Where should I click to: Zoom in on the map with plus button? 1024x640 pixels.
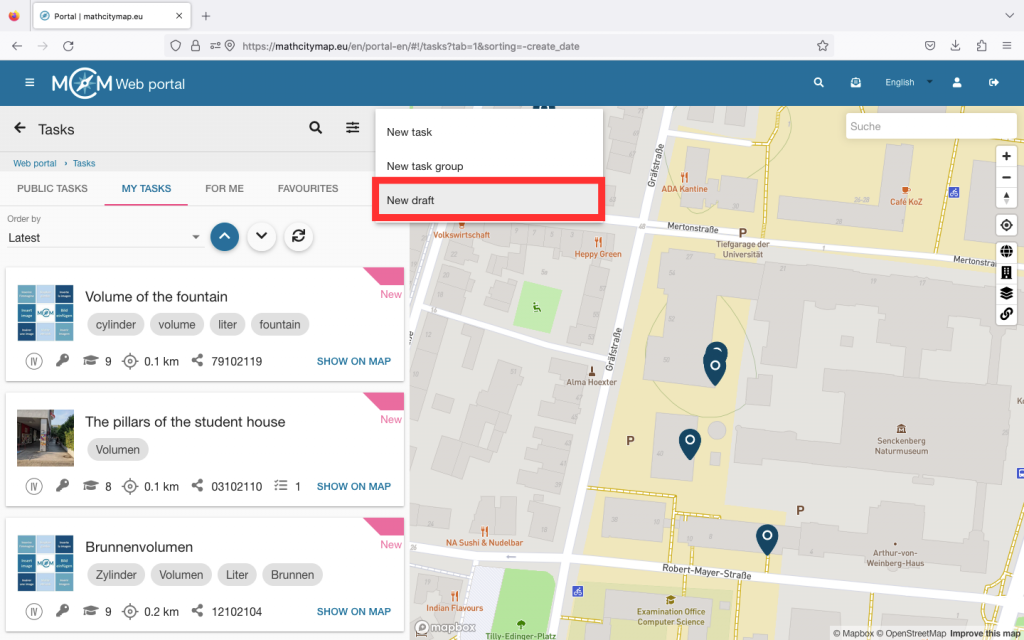(x=1006, y=156)
